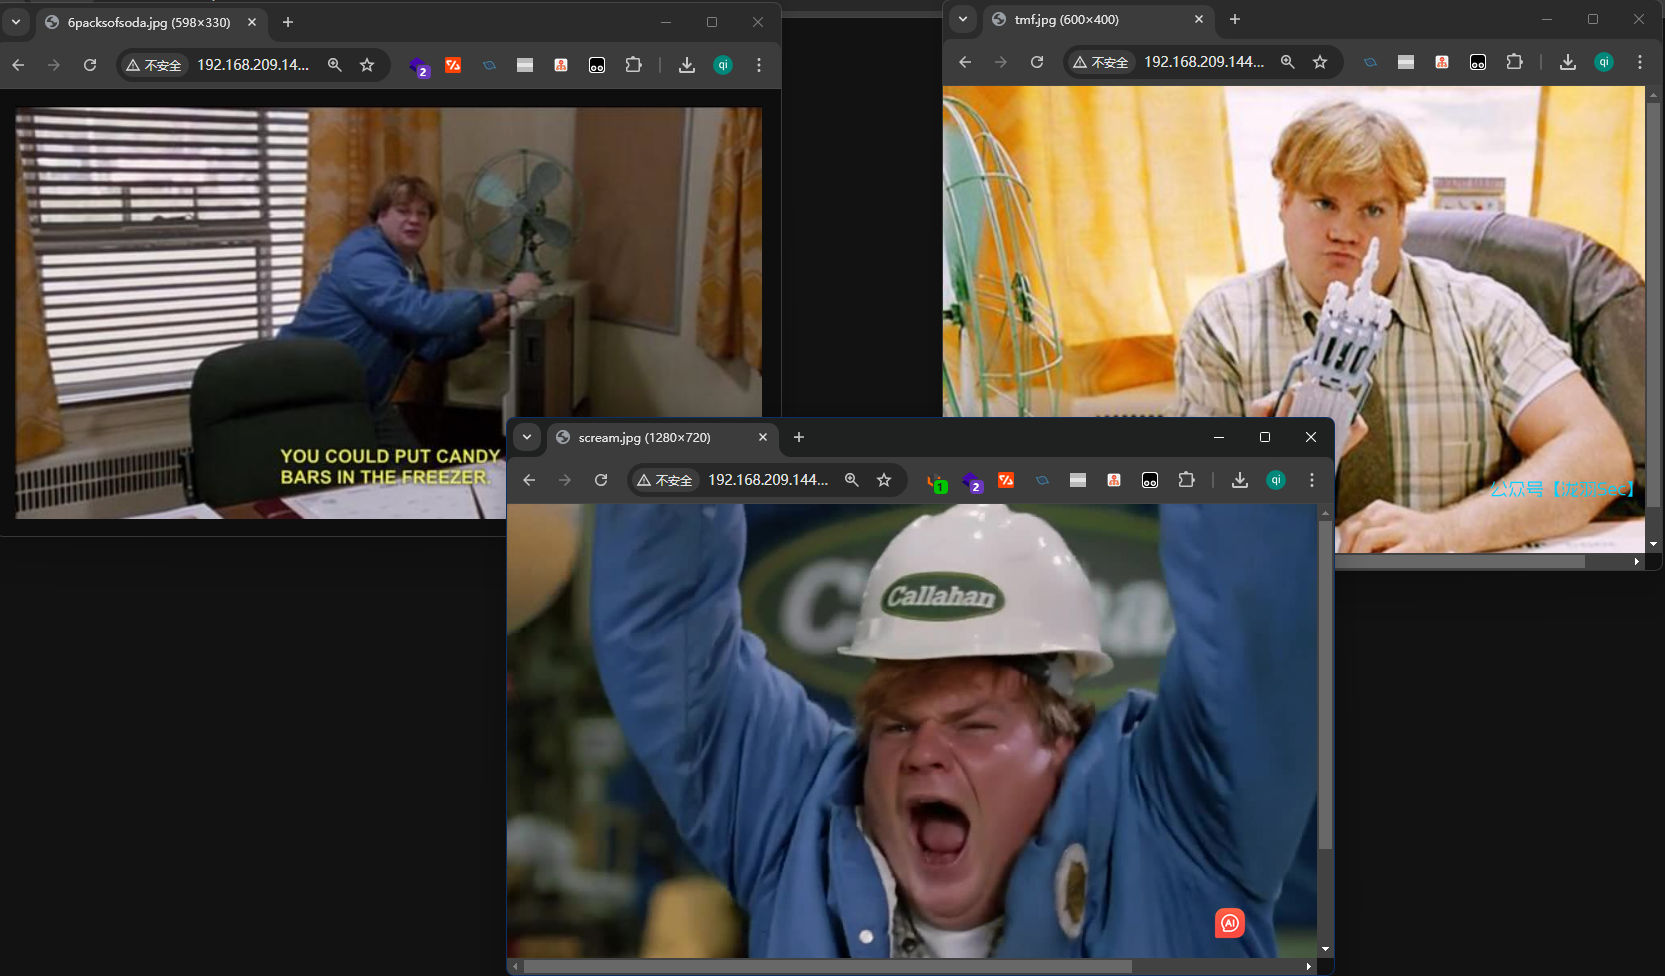Click the red floating icon on scream image
Image resolution: width=1665 pixels, height=976 pixels.
(x=1229, y=923)
